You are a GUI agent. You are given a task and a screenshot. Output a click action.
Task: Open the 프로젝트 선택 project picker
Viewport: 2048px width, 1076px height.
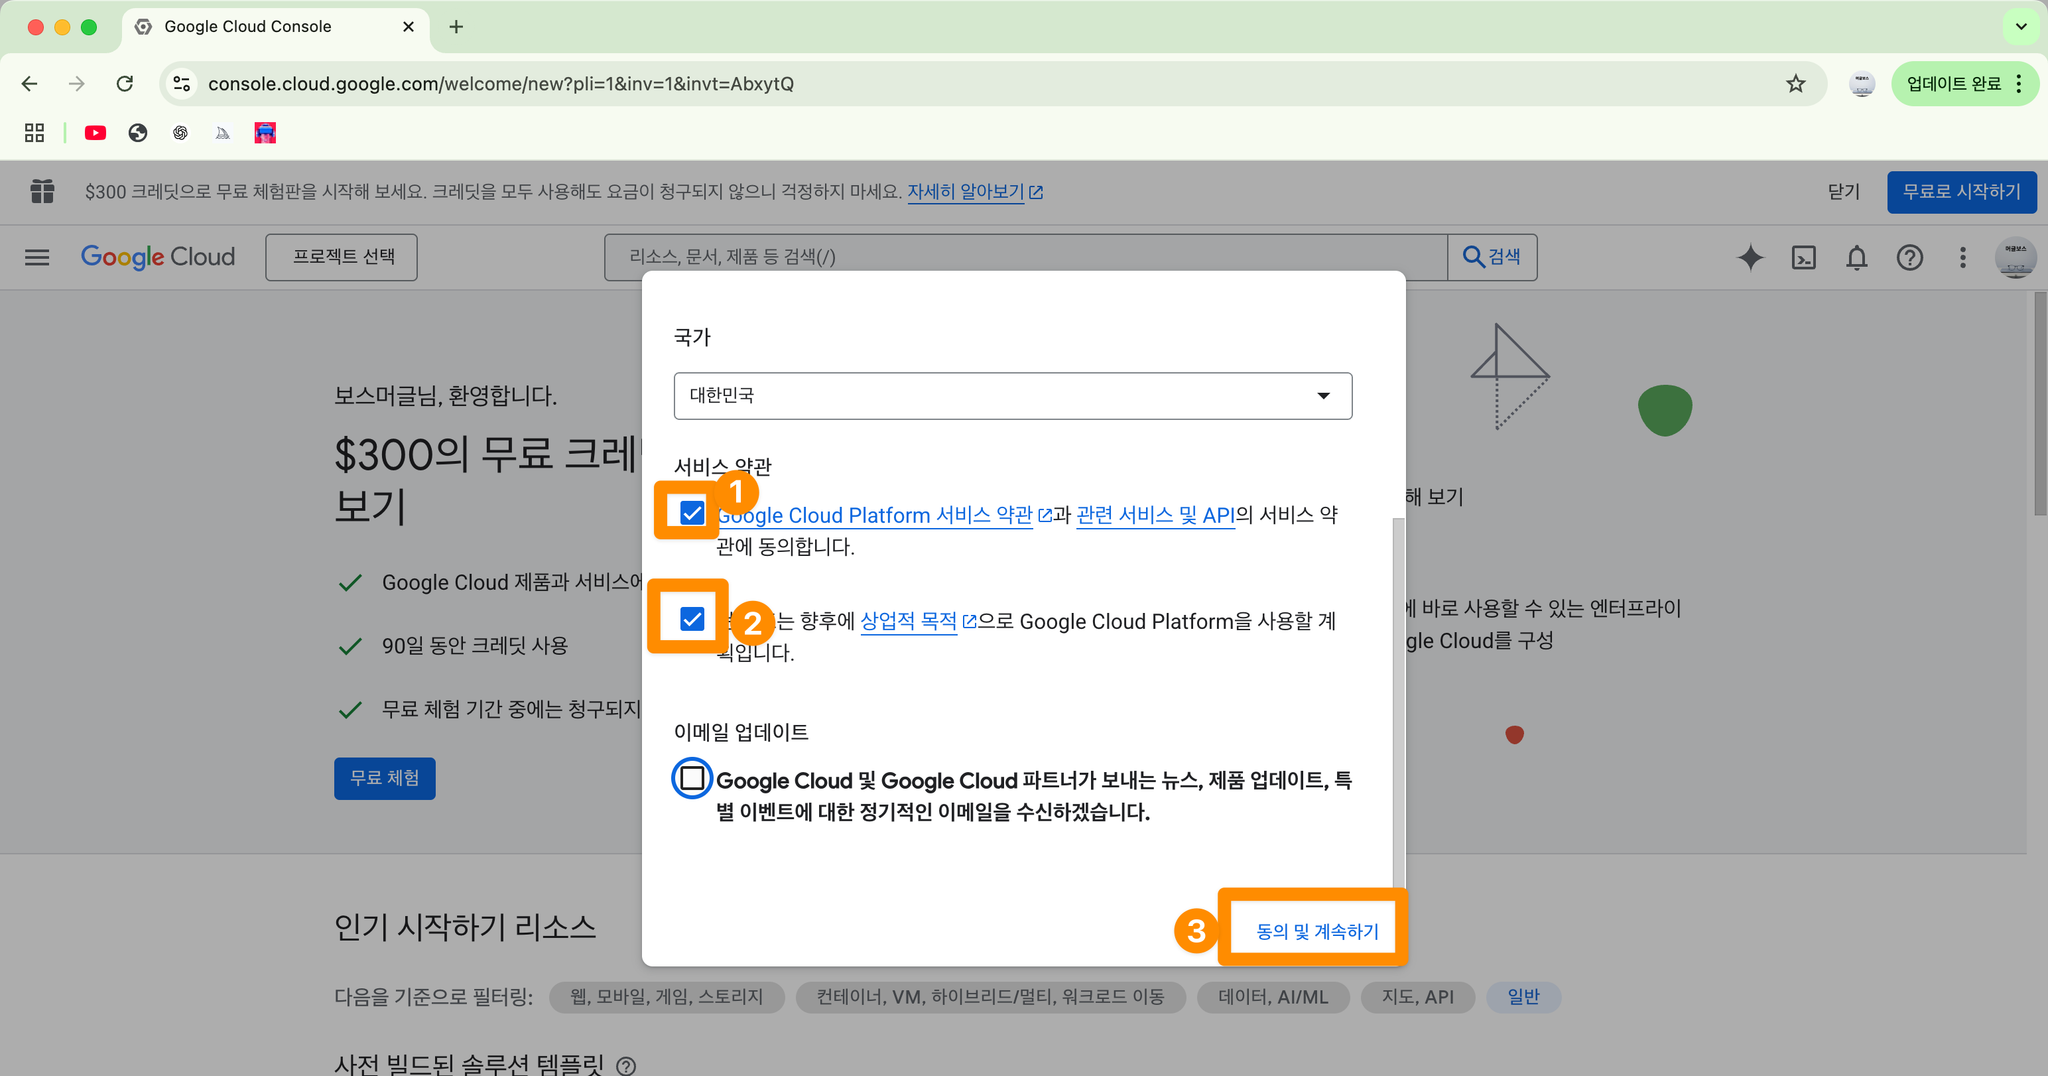pos(342,257)
